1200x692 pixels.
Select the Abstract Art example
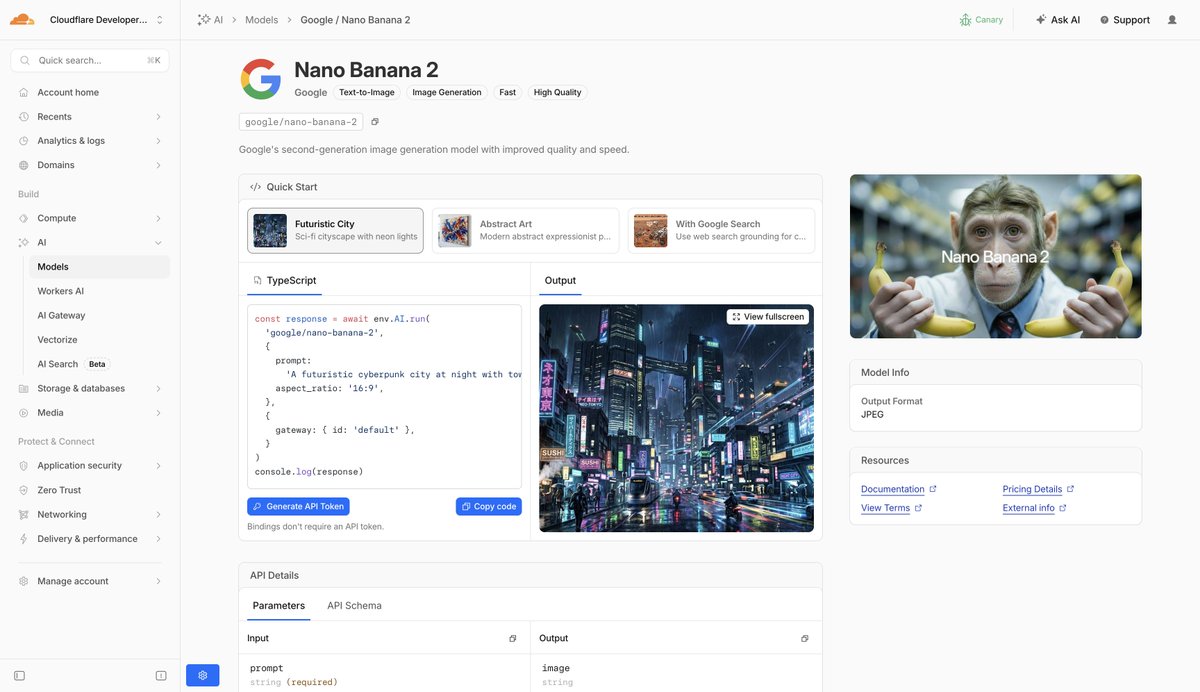pyautogui.click(x=526, y=231)
